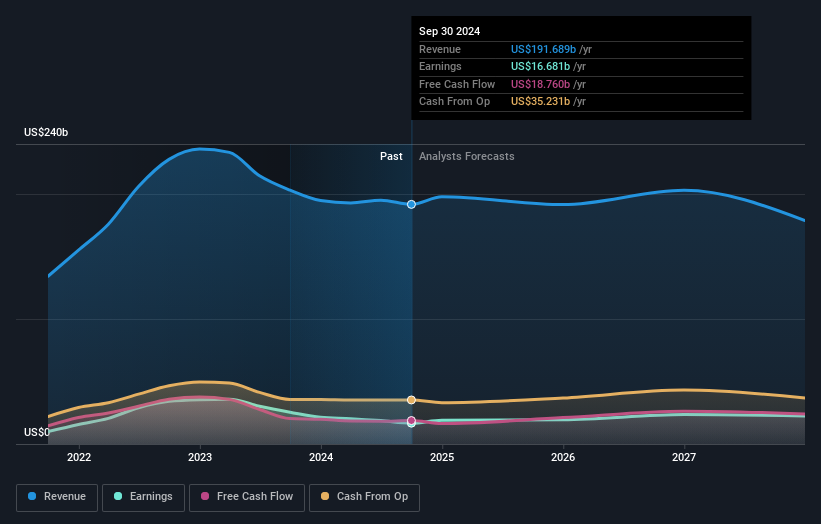Click the Free Cash Flow label in tooltip
Screen dimensions: 821x524
pos(457,84)
